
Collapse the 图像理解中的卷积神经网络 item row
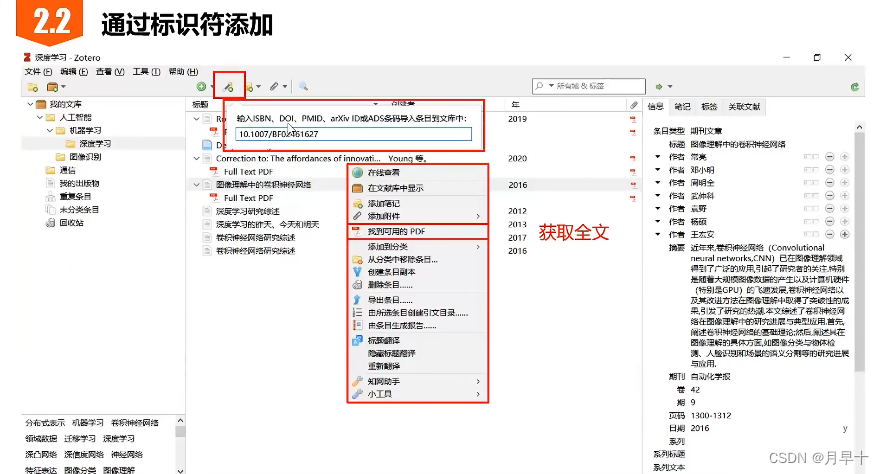coord(196,185)
